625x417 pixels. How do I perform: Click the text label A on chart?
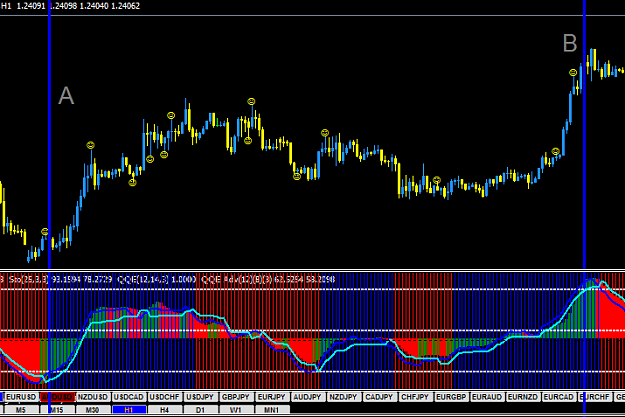(x=66, y=96)
